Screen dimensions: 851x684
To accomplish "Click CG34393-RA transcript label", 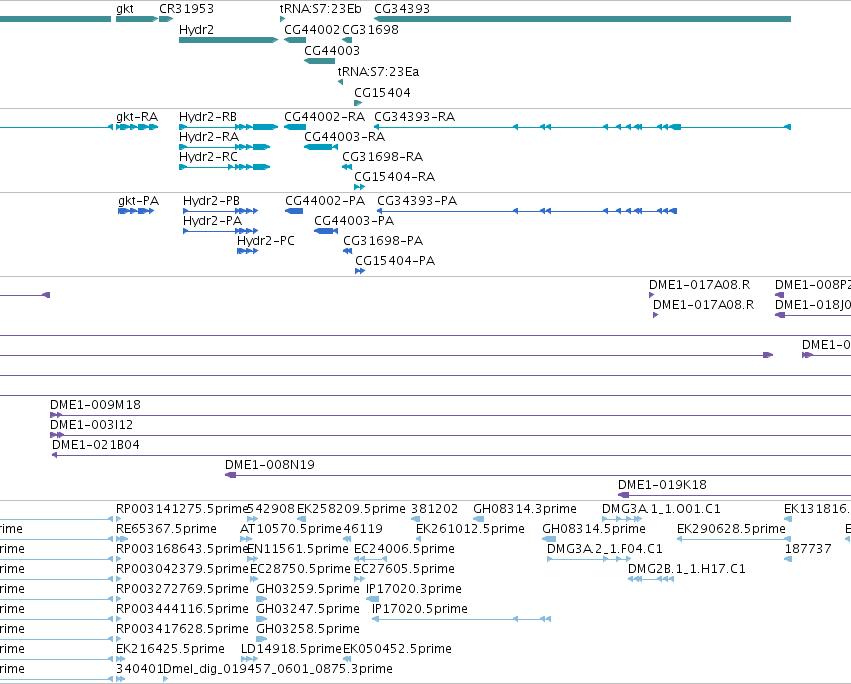I will pos(415,117).
